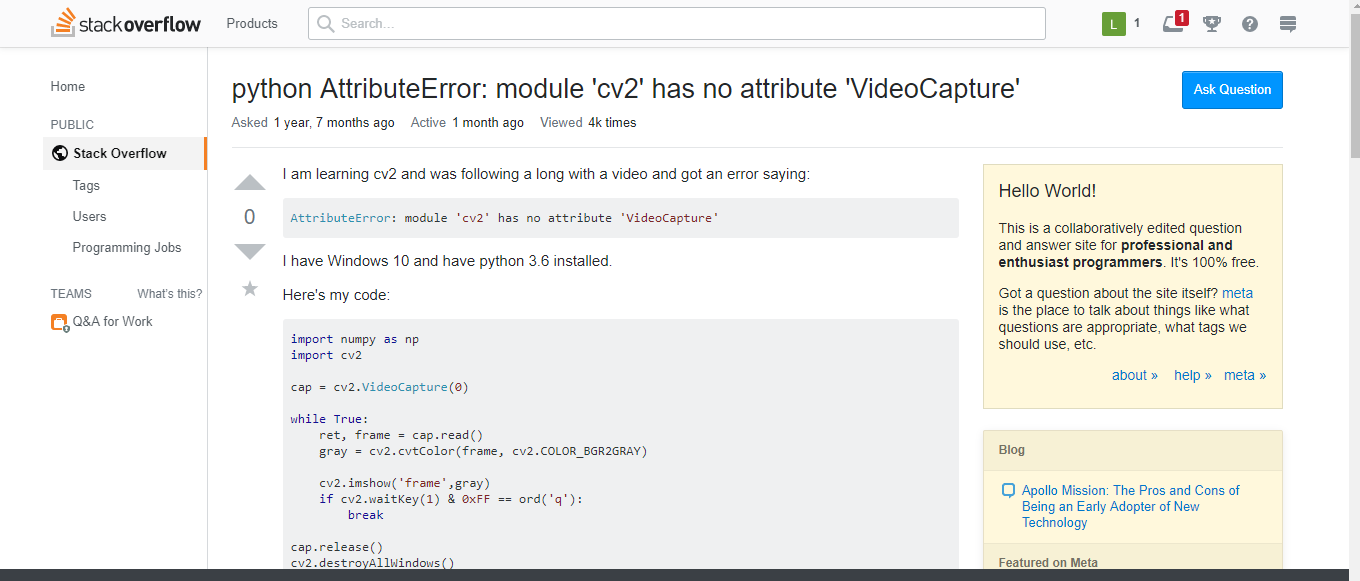Click the 'cap = cv2.VideoCapture(0)' code line
The image size is (1360, 581).
coord(380,387)
